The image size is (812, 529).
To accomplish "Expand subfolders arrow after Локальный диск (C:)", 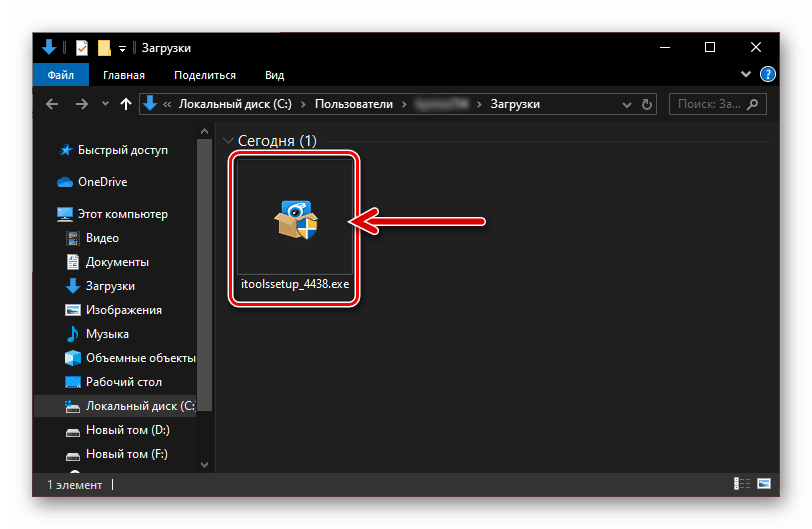I will (x=303, y=105).
